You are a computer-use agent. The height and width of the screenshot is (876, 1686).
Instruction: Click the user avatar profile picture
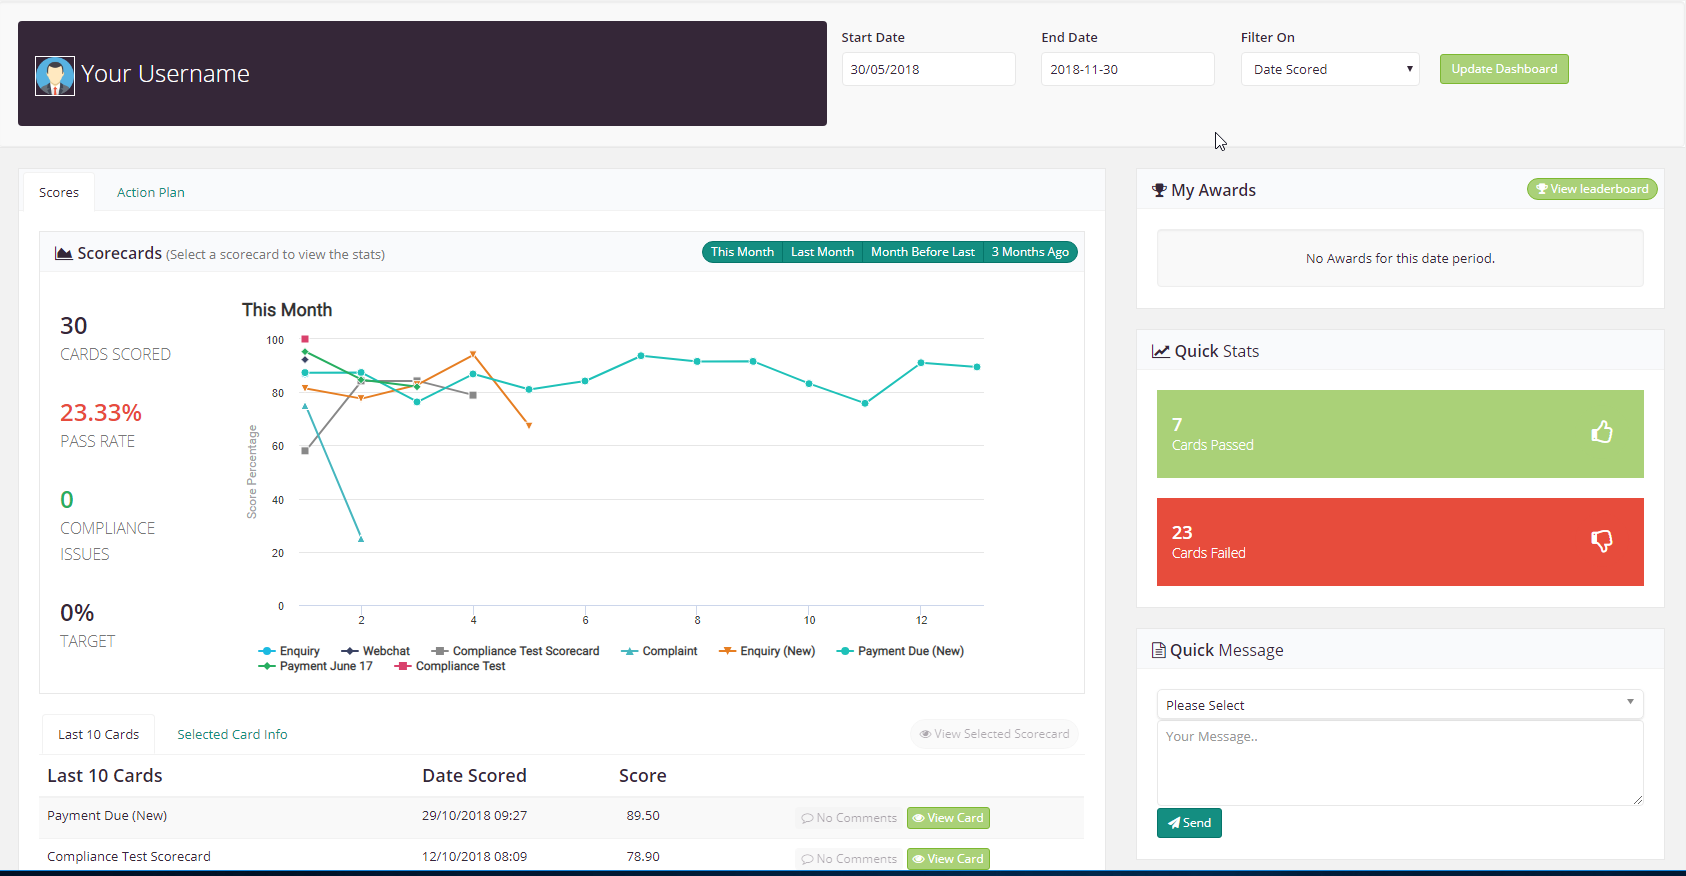pyautogui.click(x=55, y=76)
